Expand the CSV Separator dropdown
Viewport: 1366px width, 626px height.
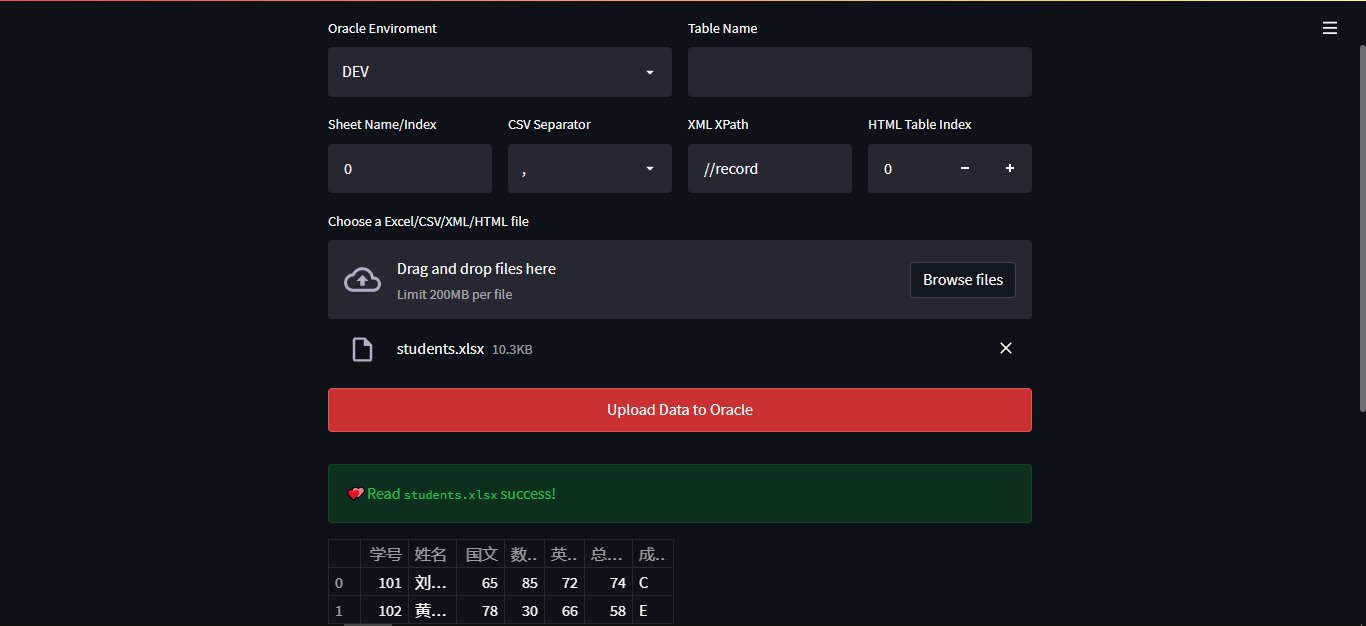click(x=590, y=169)
